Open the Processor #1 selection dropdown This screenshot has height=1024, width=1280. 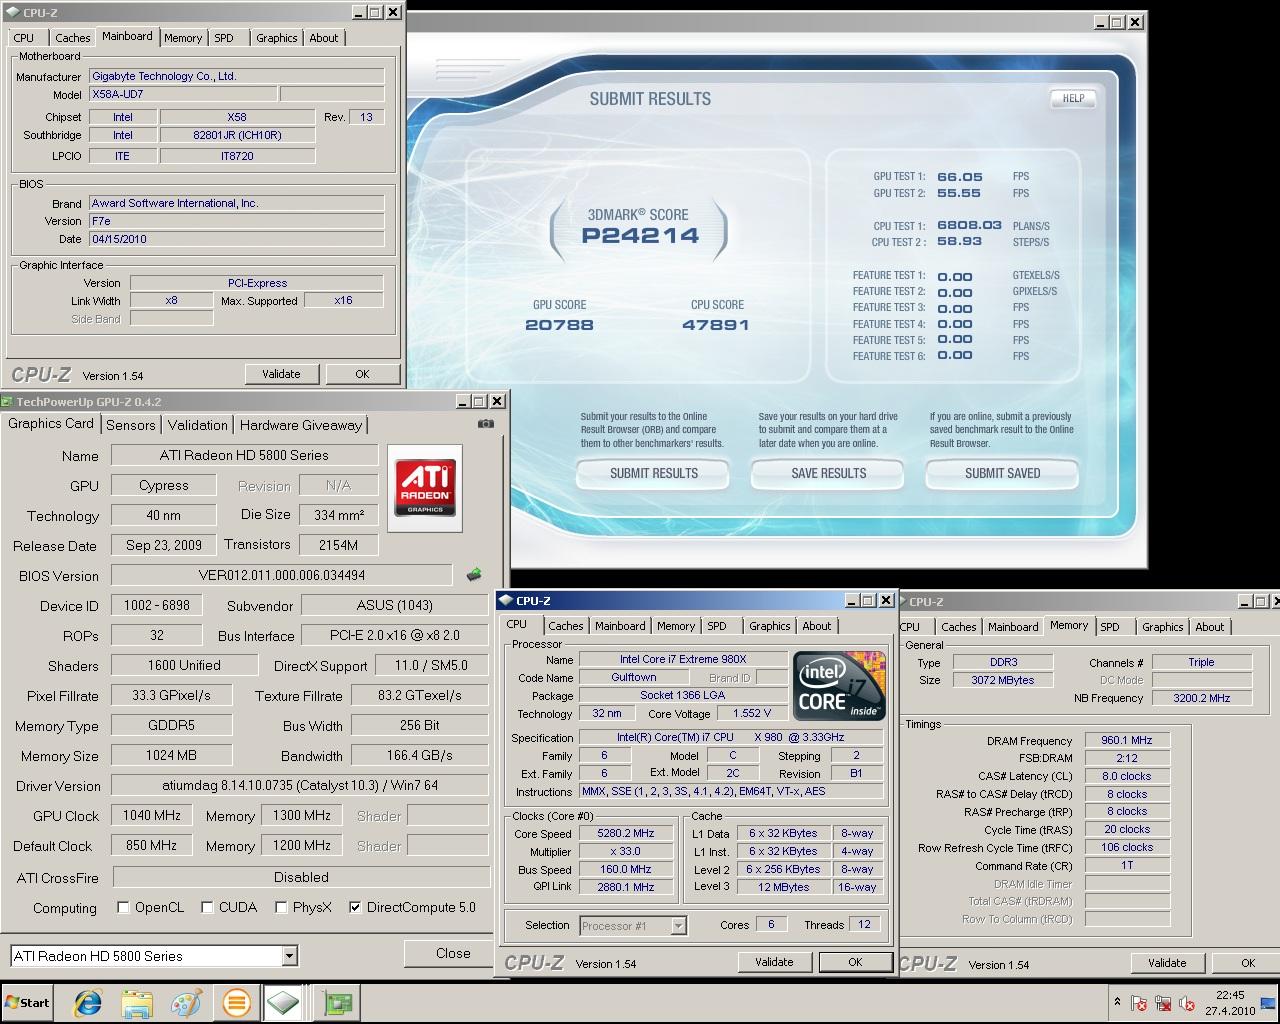point(678,926)
